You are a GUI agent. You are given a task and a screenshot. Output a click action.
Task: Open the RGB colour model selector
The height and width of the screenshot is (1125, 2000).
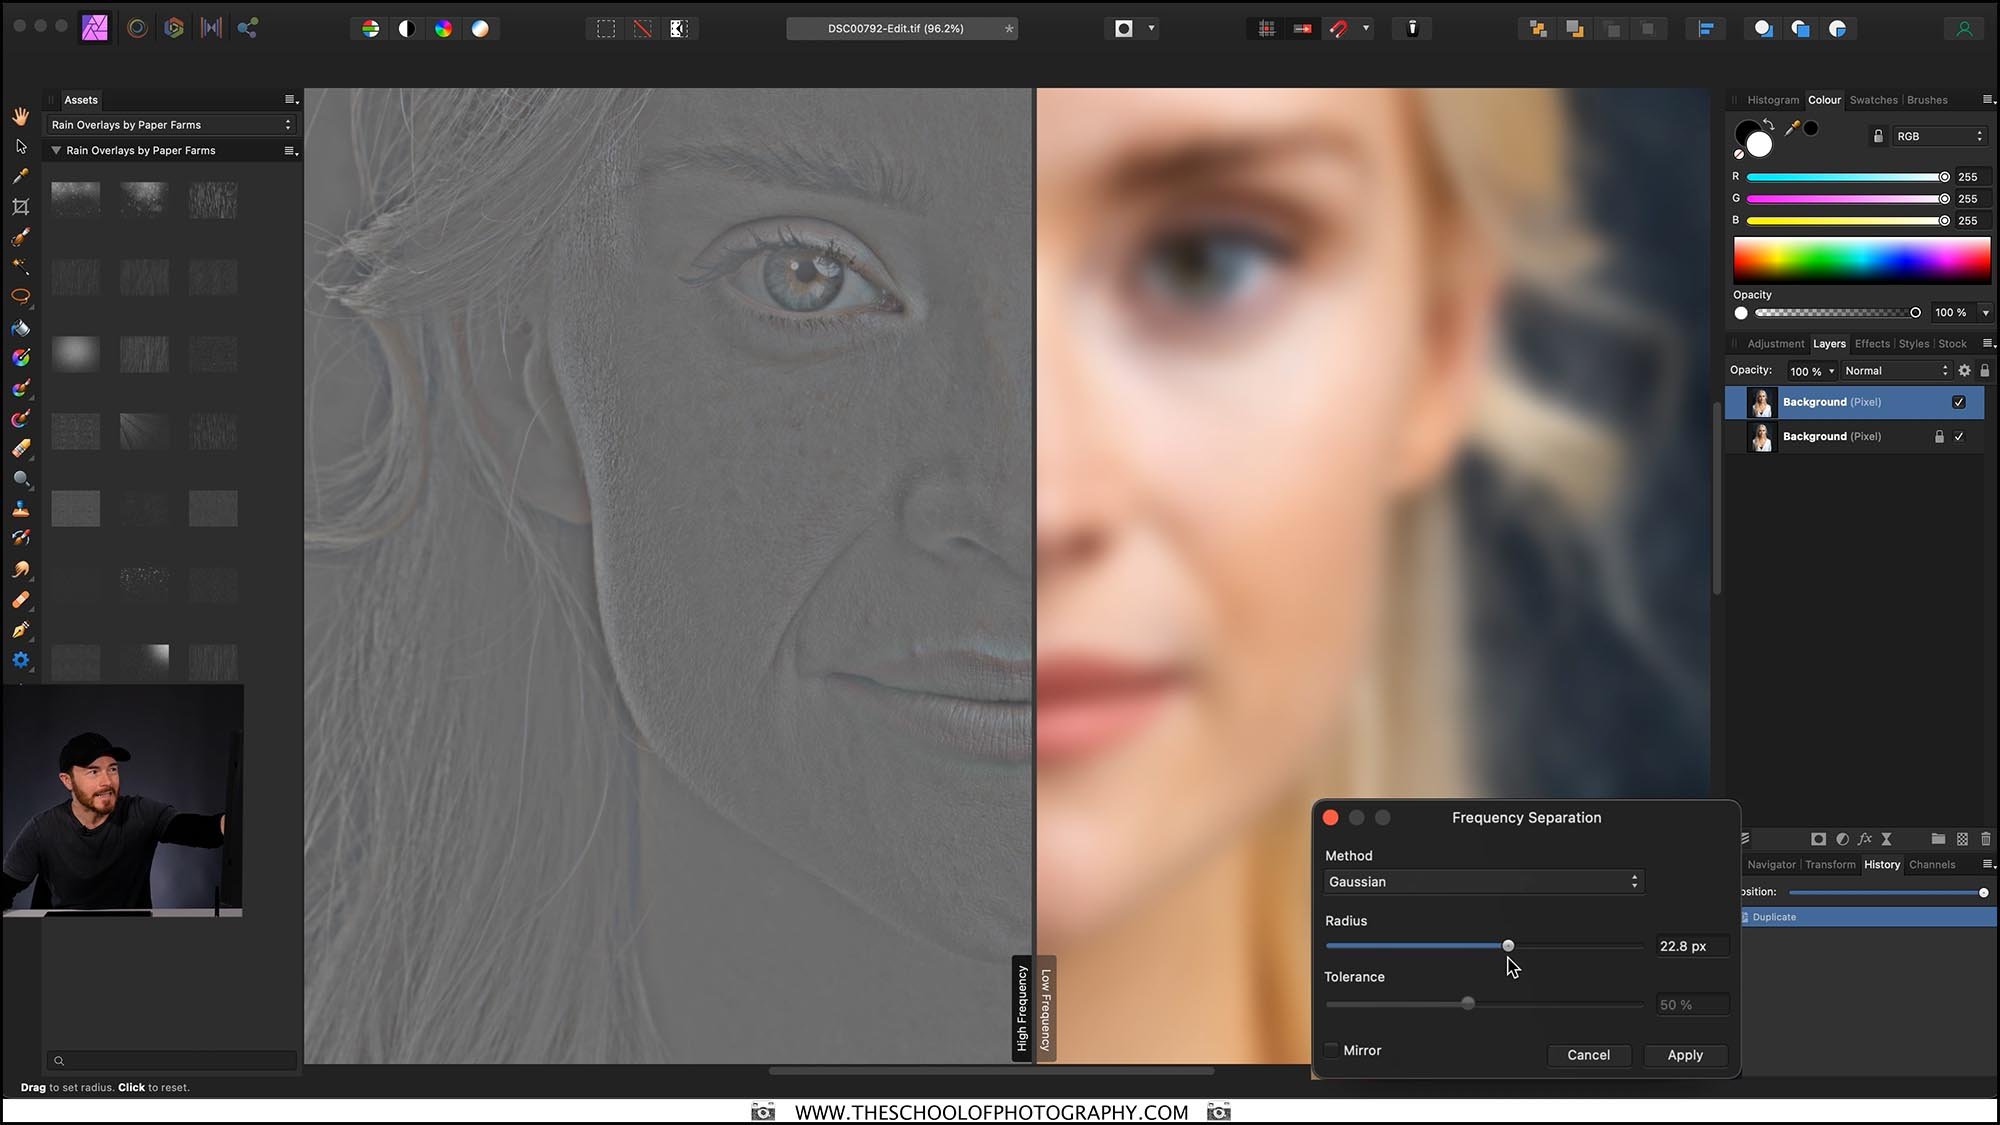[x=1938, y=135]
